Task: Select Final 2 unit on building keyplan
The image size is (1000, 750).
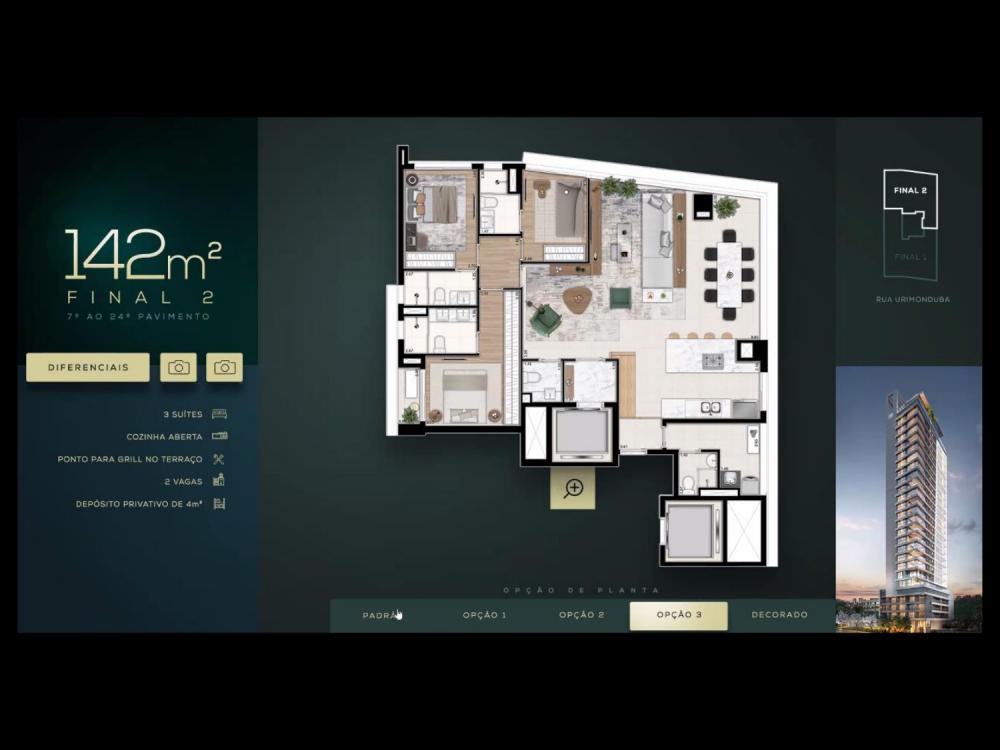Action: click(910, 192)
